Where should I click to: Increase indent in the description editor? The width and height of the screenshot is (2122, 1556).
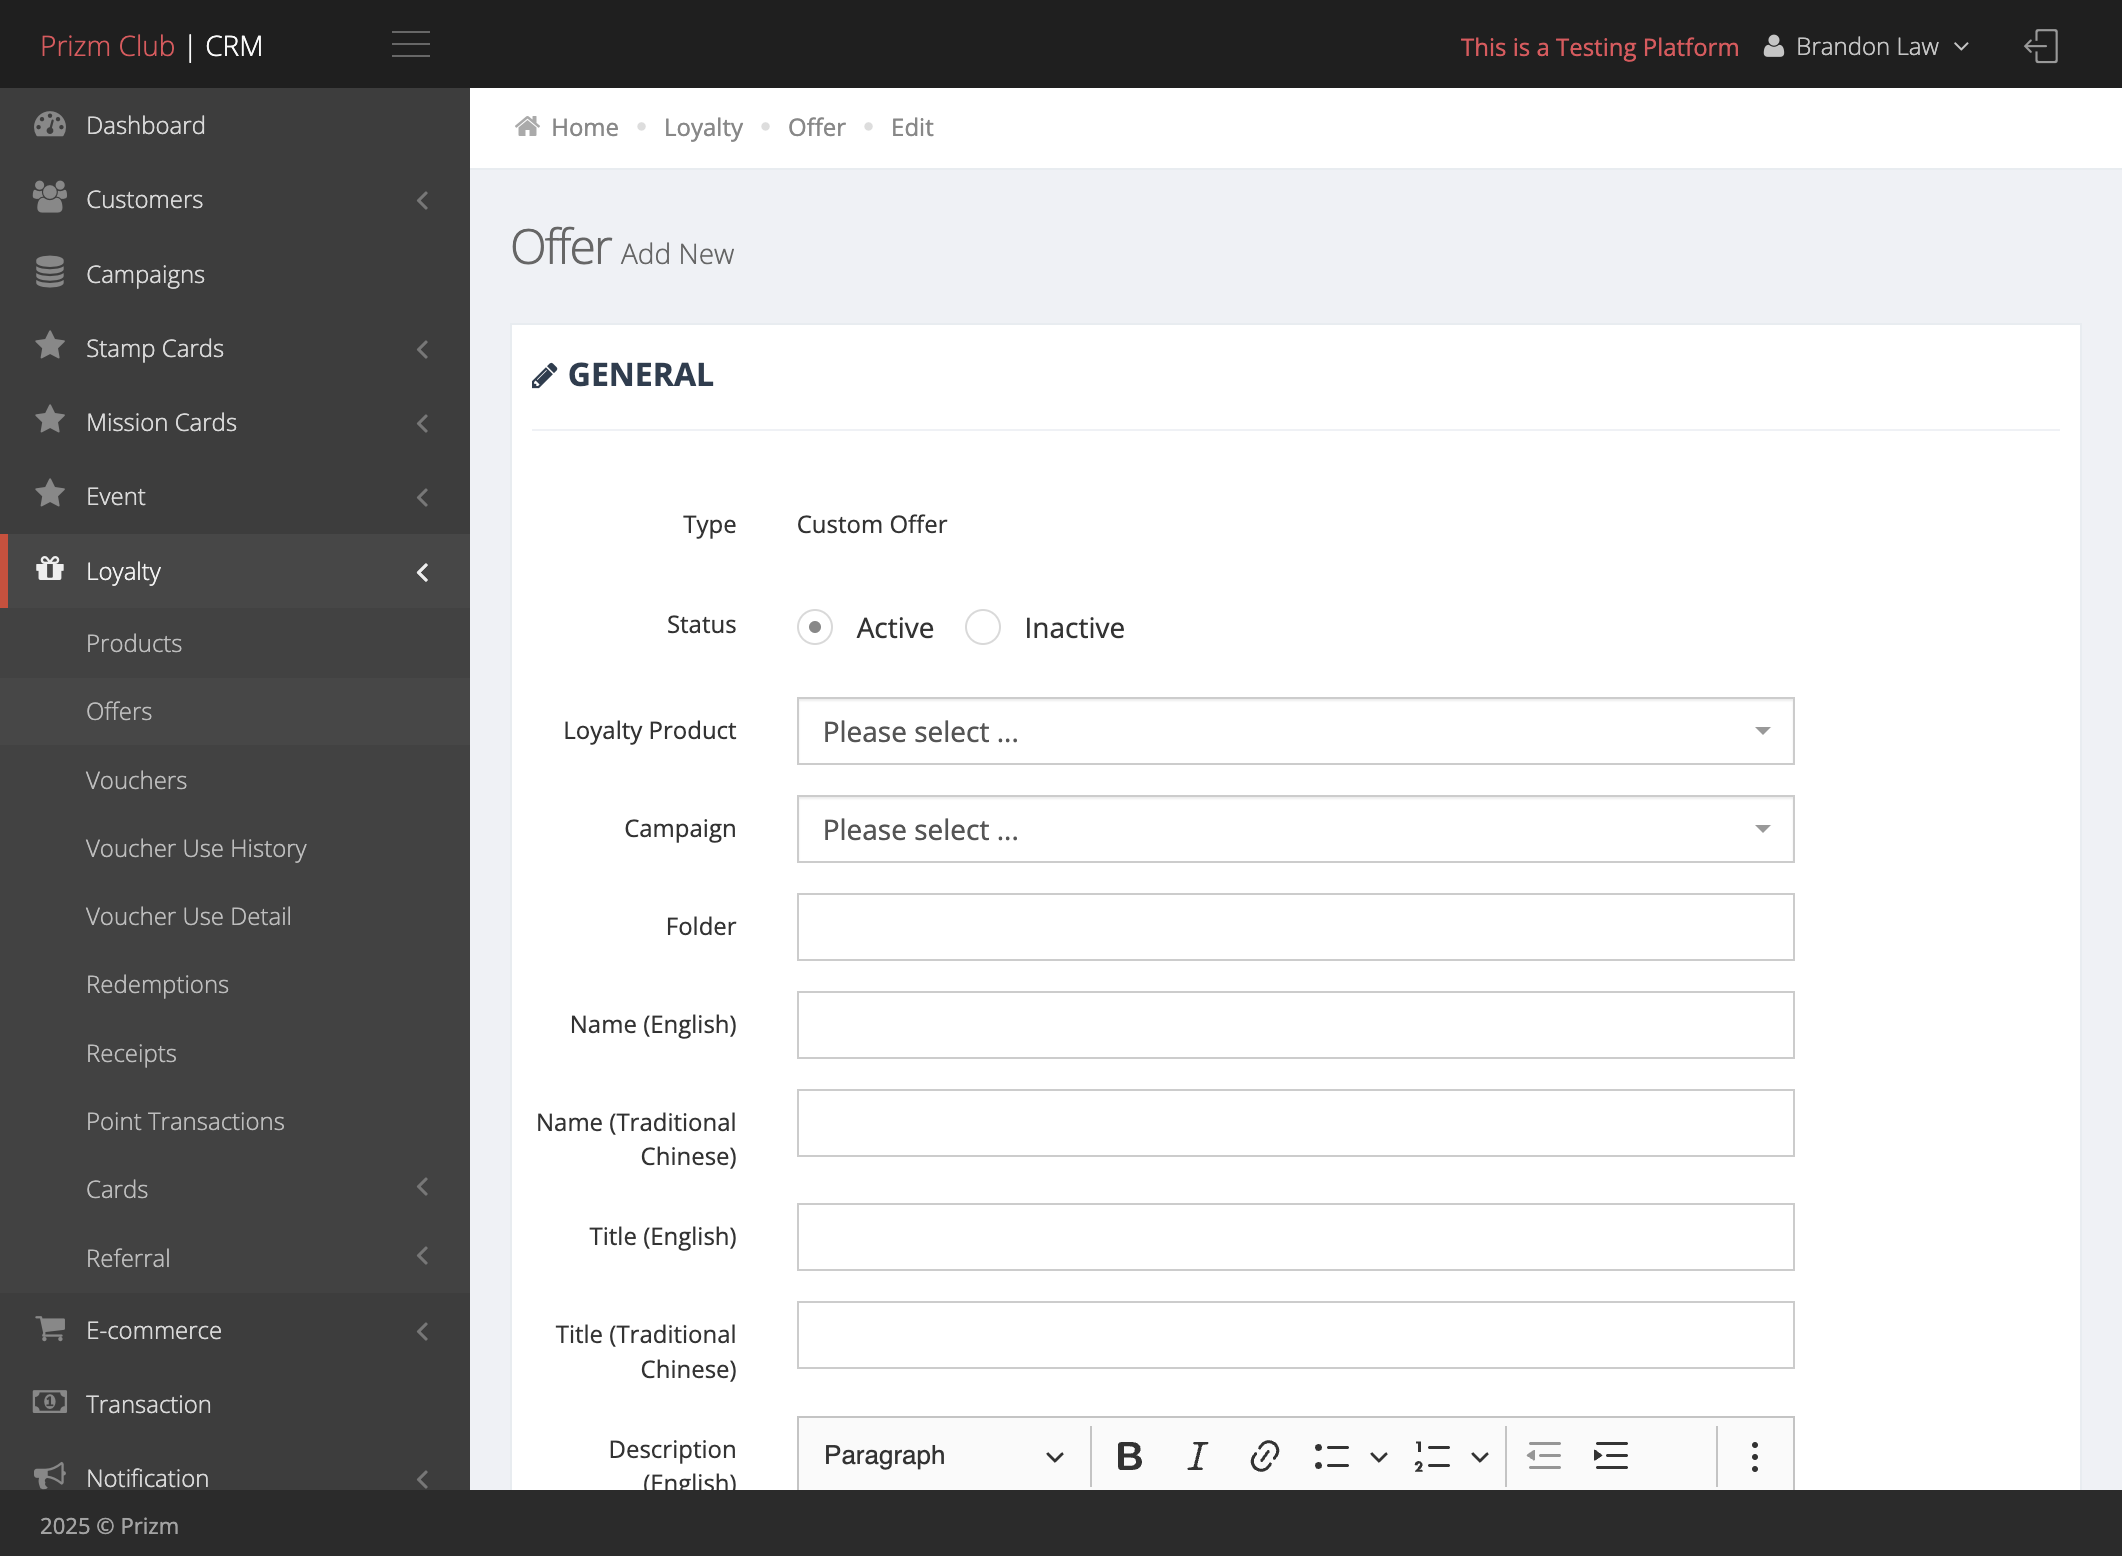(x=1611, y=1456)
